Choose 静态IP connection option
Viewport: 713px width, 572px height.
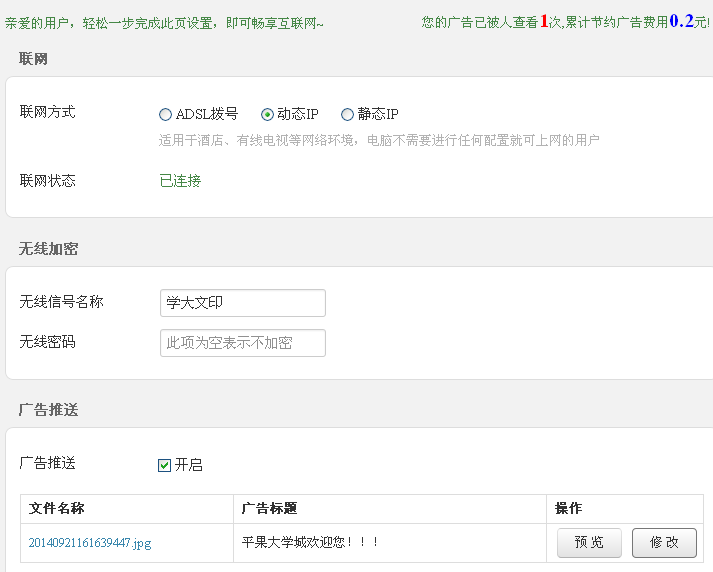coord(347,114)
